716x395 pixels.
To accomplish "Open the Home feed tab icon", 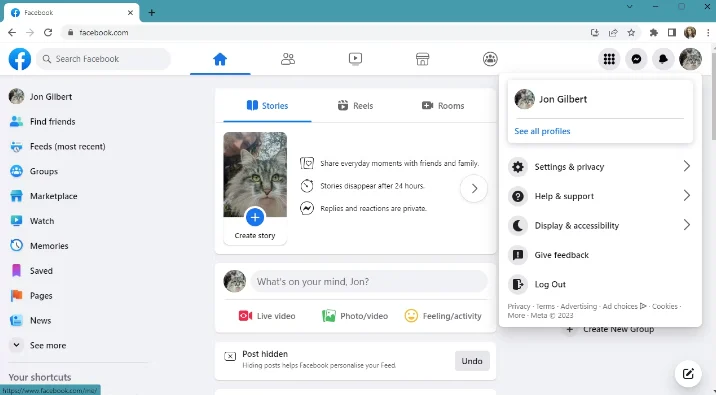I will pos(220,59).
